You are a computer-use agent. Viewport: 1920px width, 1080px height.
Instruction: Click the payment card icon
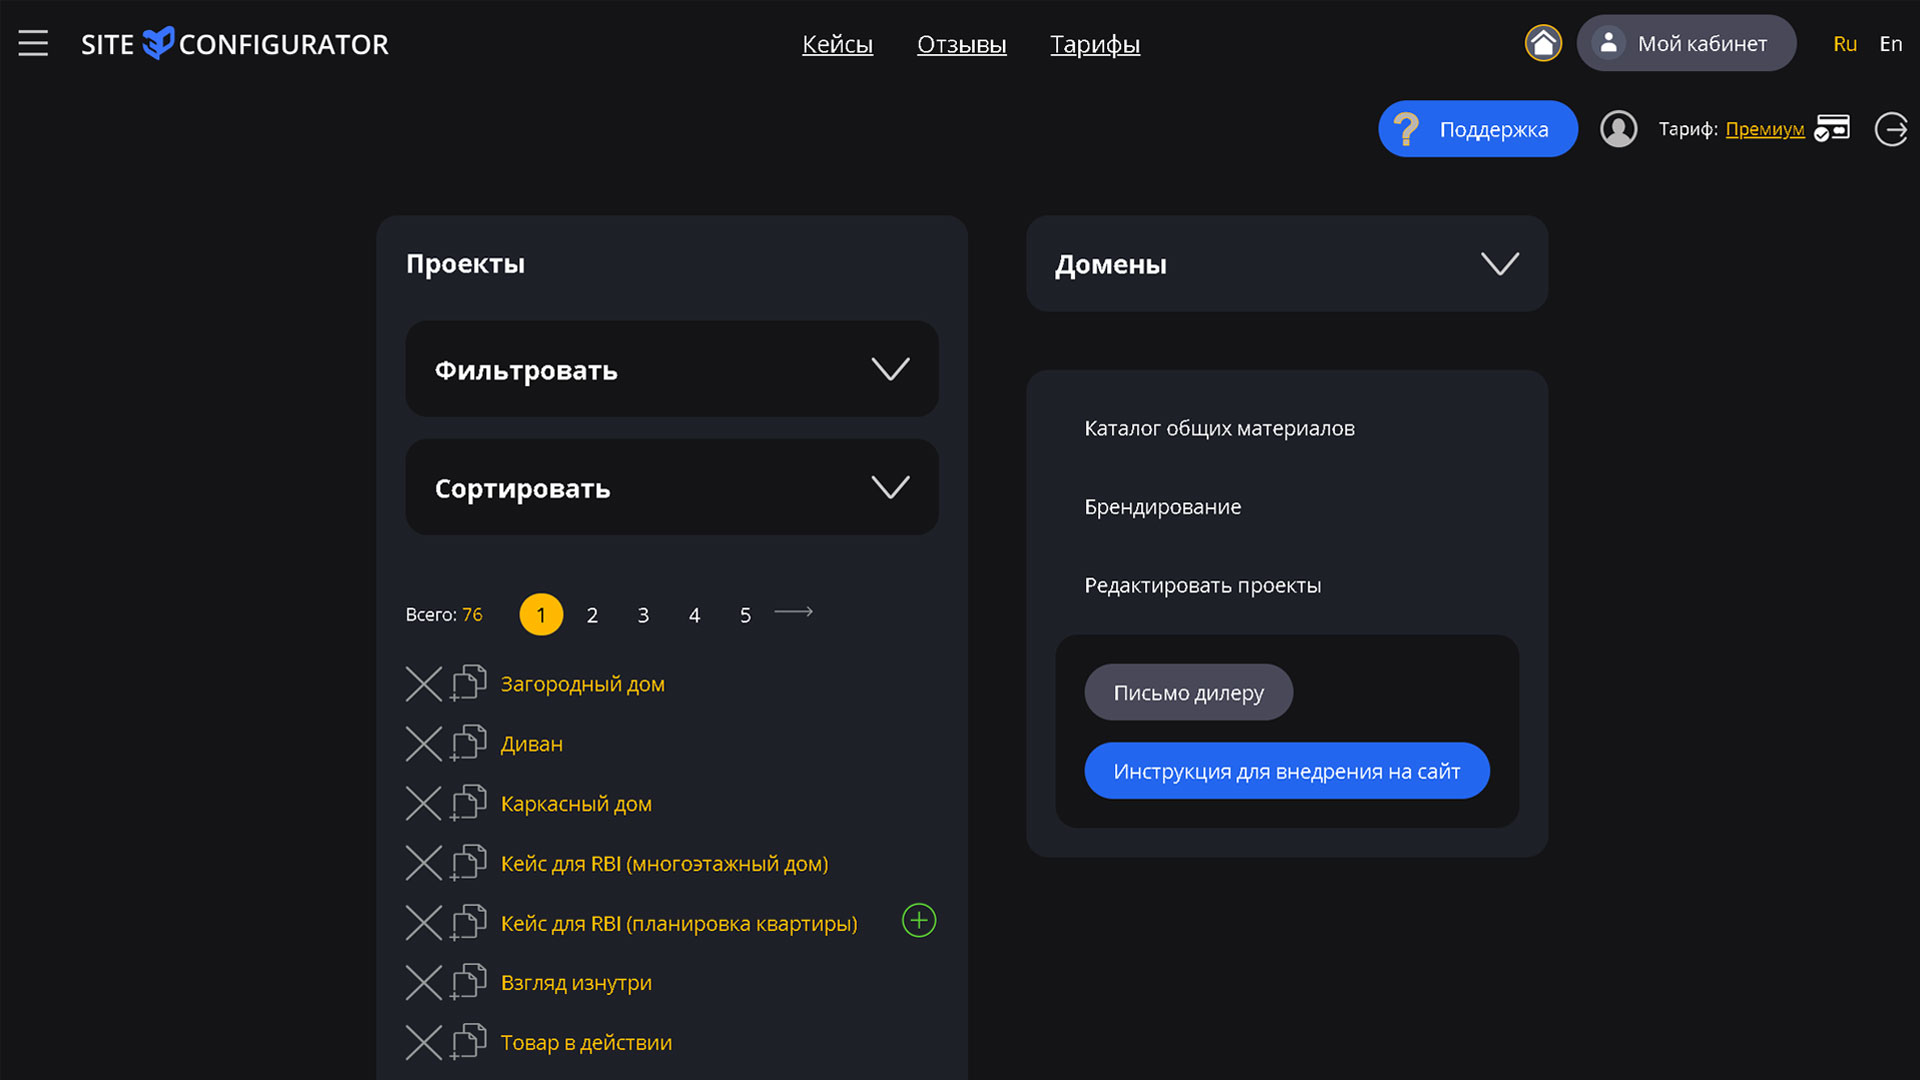point(1832,129)
